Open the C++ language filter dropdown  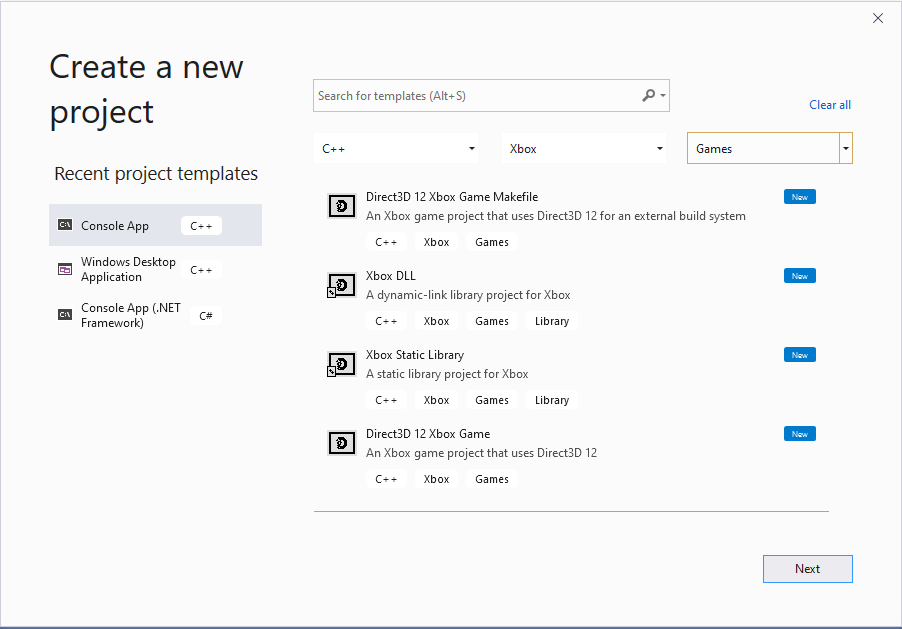tap(396, 148)
